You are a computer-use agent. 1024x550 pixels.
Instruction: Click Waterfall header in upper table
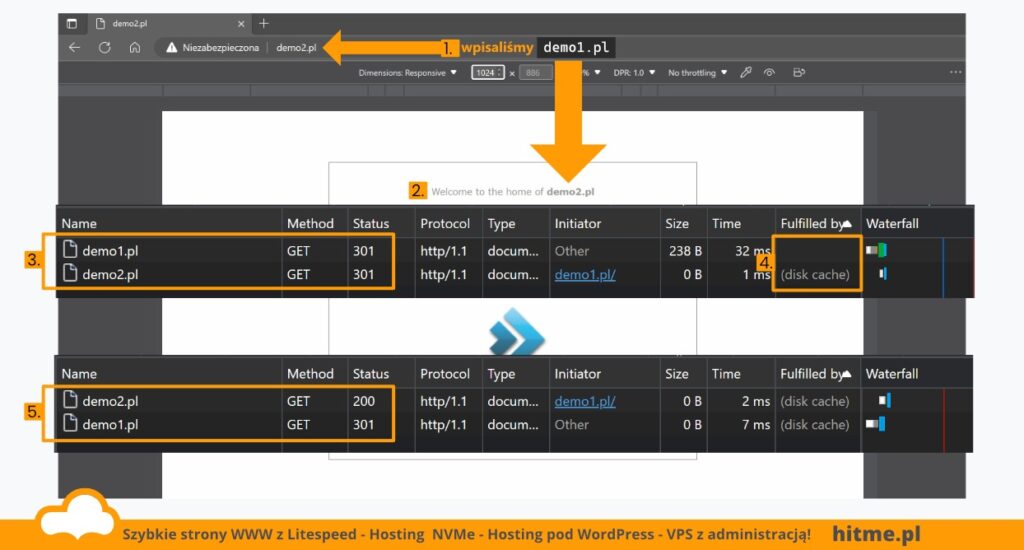pyautogui.click(x=892, y=223)
